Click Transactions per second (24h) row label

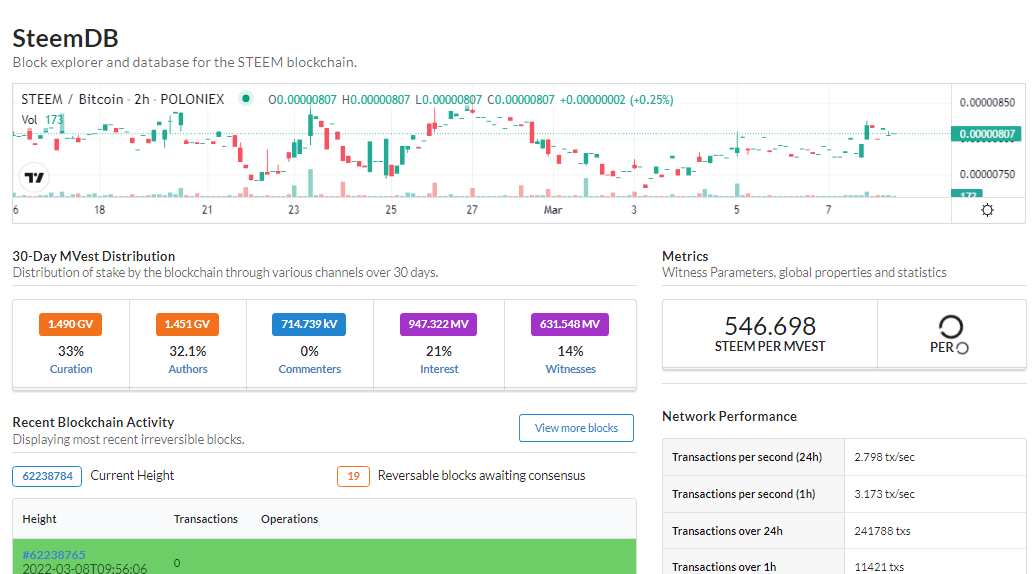747,457
